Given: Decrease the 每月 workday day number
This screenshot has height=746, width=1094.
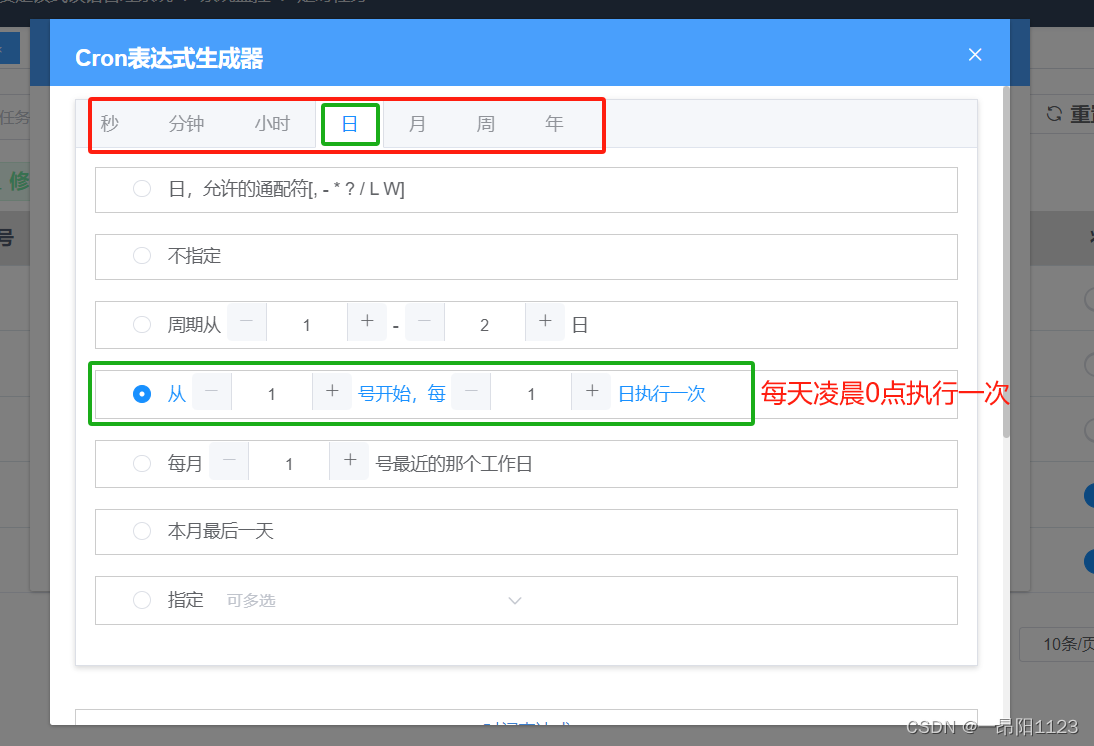Looking at the screenshot, I should click(x=229, y=461).
